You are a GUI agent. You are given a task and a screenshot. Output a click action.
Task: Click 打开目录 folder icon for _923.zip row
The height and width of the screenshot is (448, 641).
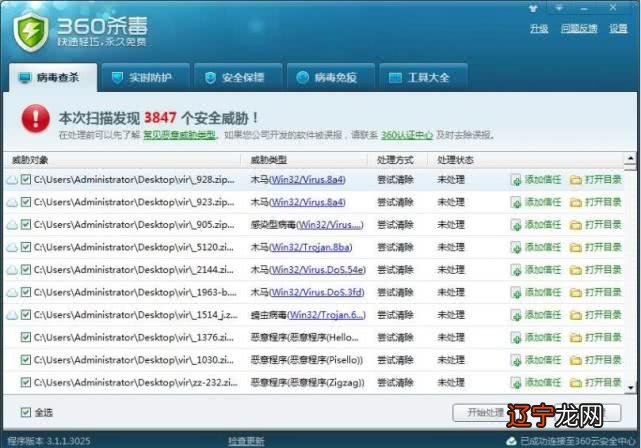pyautogui.click(x=576, y=202)
